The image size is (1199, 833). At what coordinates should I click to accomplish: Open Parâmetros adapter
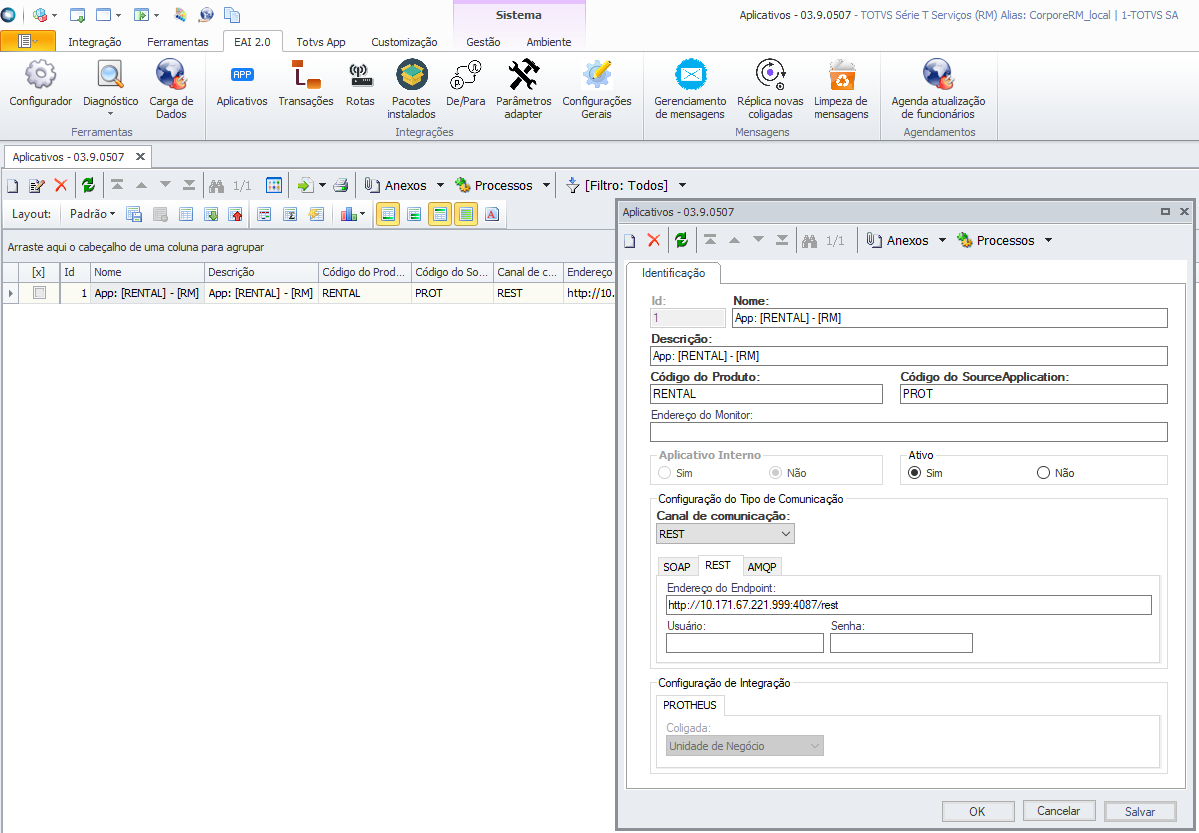(524, 89)
